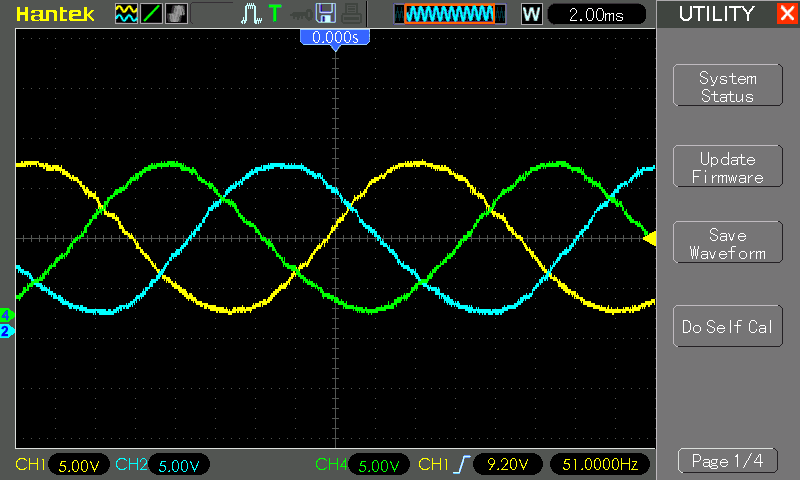Click the key lock icon
The image size is (800, 480).
tap(301, 15)
